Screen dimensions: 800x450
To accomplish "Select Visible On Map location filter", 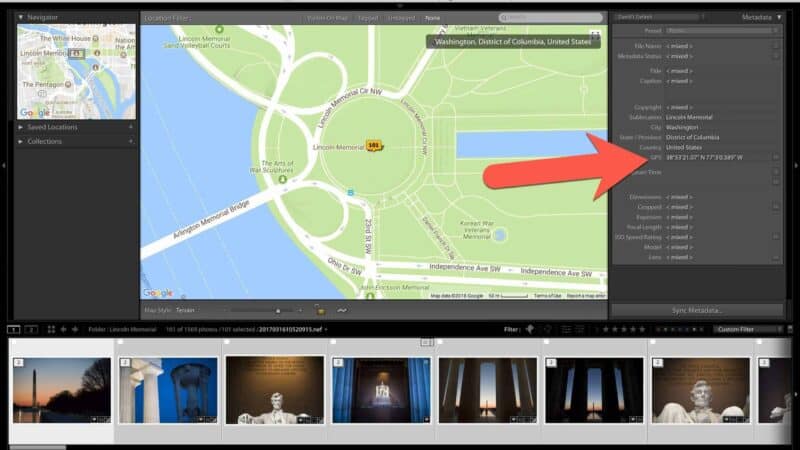I will click(327, 18).
